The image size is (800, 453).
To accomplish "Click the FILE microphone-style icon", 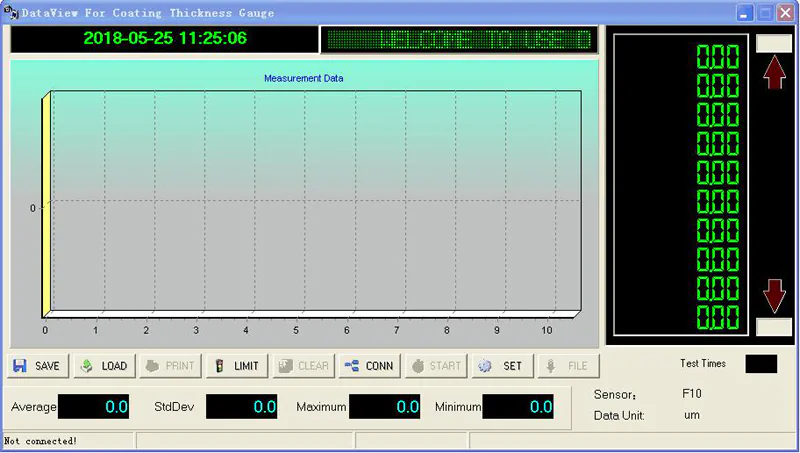I will (x=551, y=366).
